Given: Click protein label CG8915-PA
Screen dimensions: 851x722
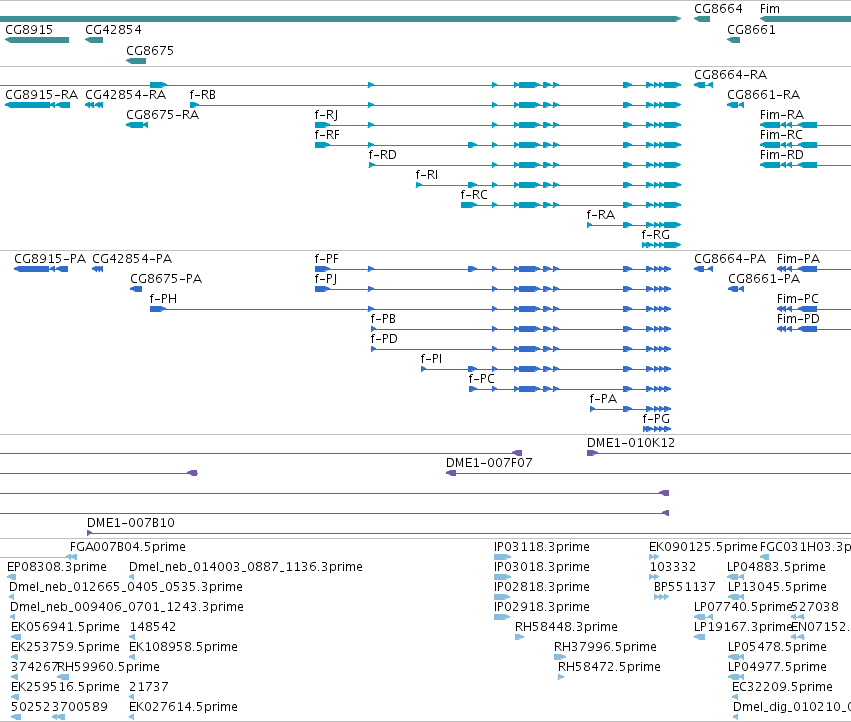Looking at the screenshot, I should pos(50,258).
